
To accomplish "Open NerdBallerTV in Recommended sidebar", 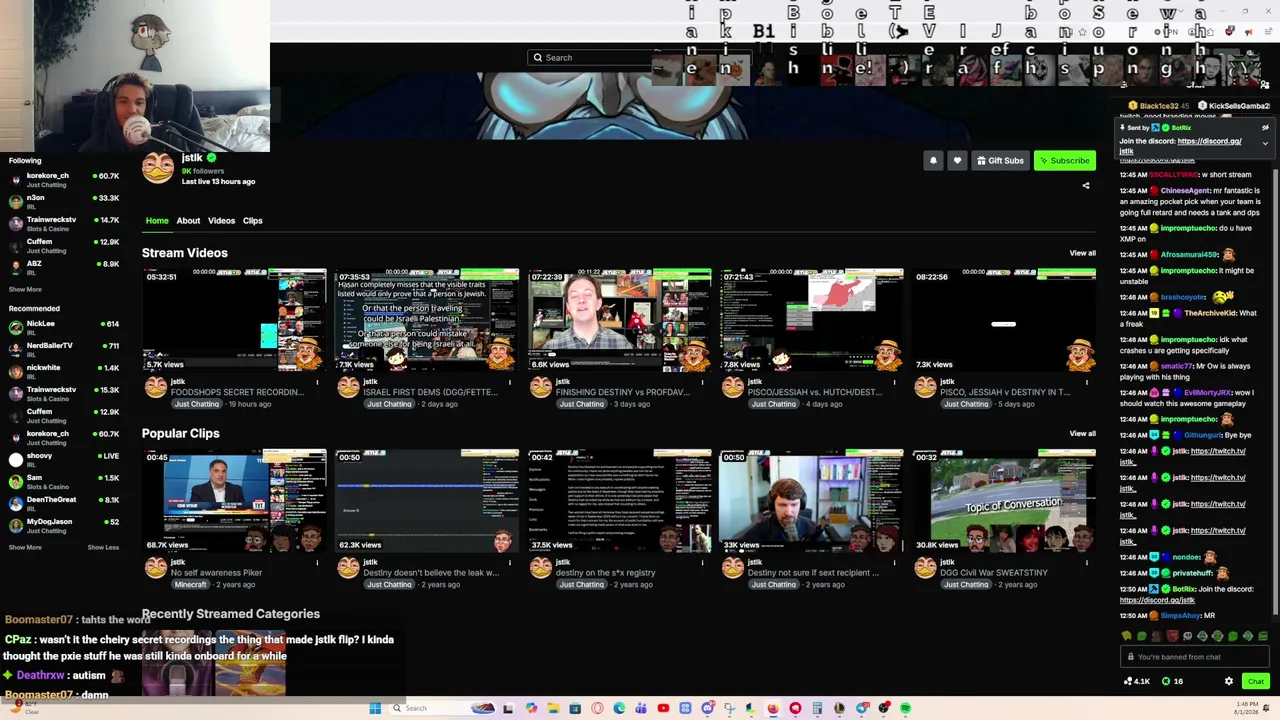I will coord(63,350).
